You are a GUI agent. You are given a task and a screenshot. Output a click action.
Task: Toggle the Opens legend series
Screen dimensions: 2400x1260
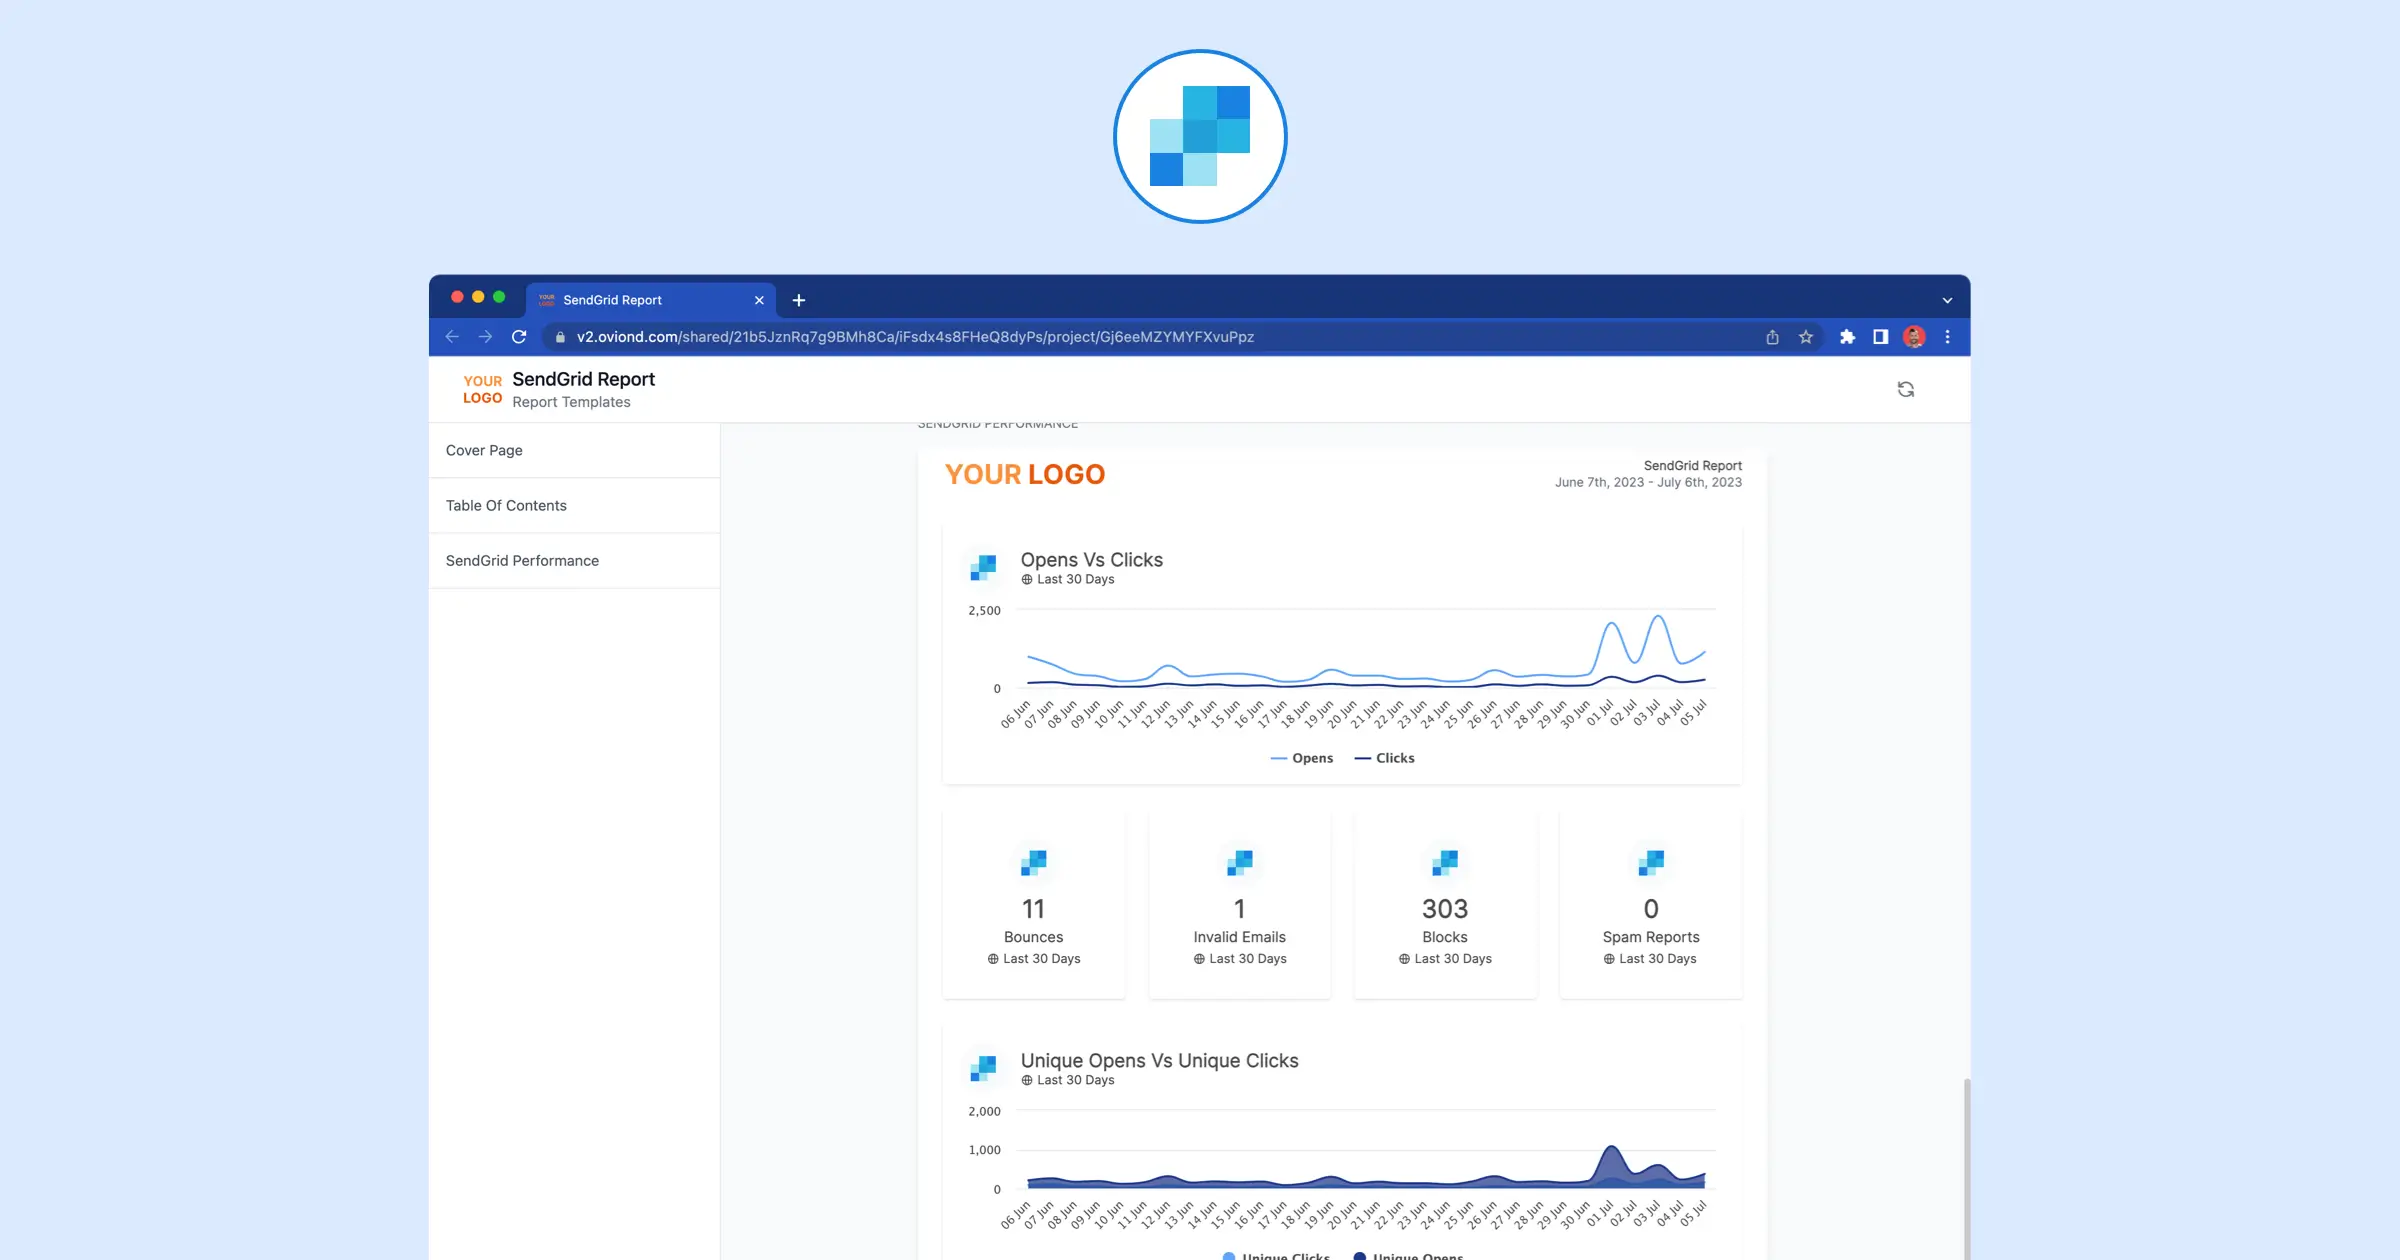point(1301,758)
